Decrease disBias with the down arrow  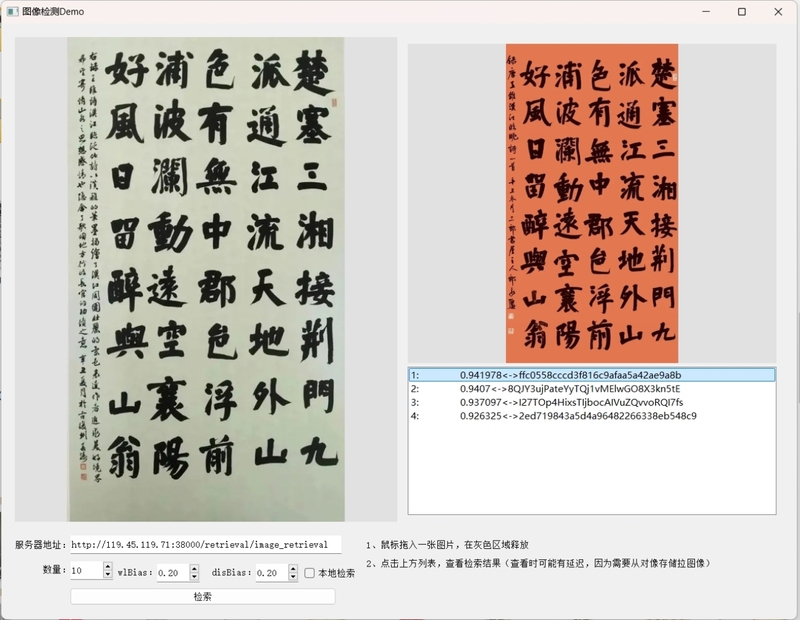point(293,577)
